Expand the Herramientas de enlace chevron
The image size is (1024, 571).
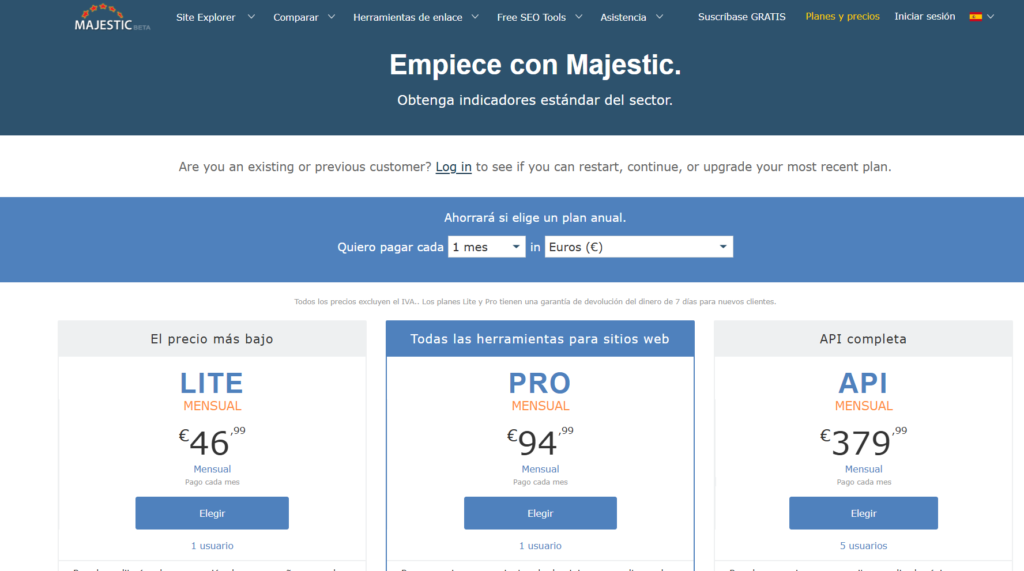pyautogui.click(x=475, y=17)
